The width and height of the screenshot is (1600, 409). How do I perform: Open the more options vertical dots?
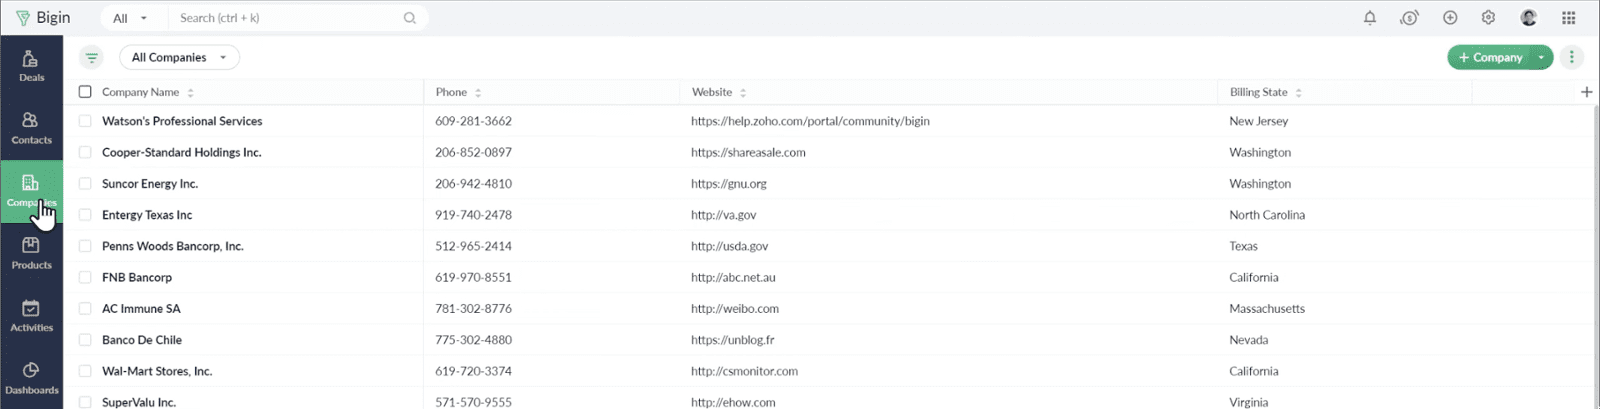pyautogui.click(x=1571, y=57)
